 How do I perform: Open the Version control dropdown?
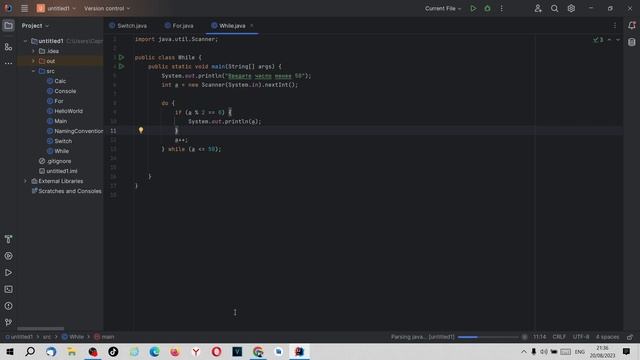pyautogui.click(x=107, y=8)
